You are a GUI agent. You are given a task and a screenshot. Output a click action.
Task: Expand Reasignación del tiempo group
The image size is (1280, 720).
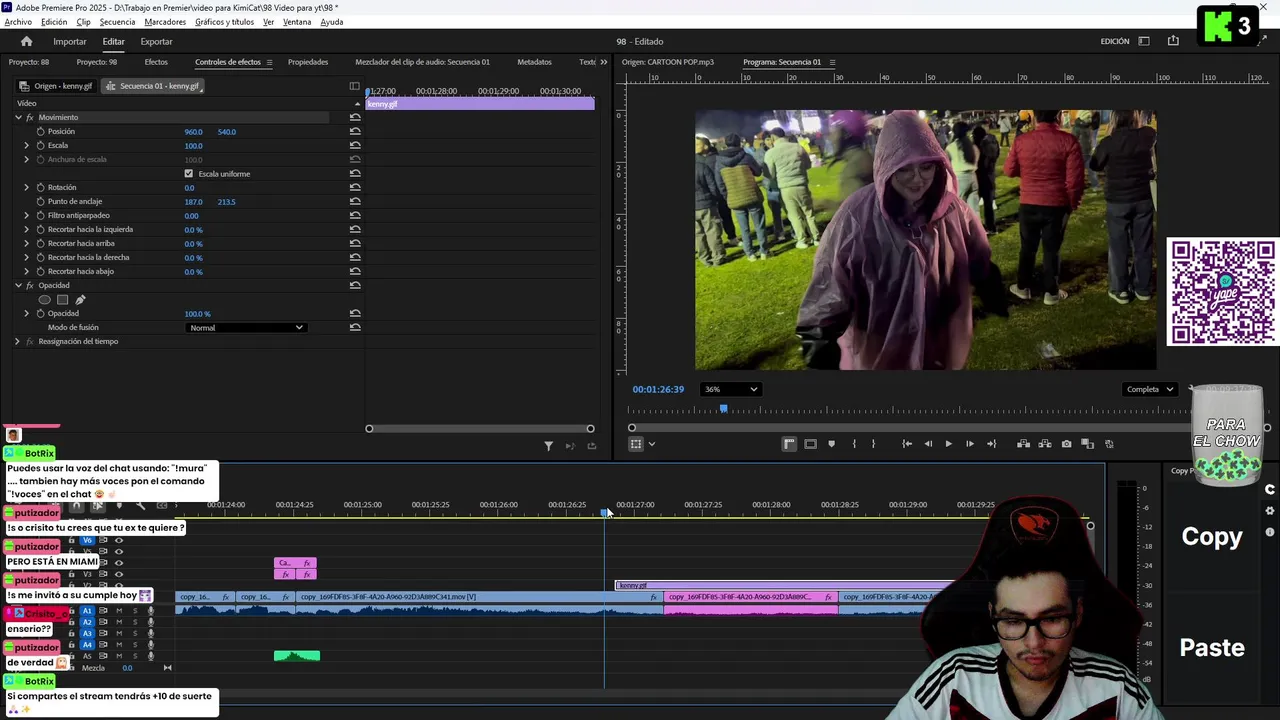(17, 341)
